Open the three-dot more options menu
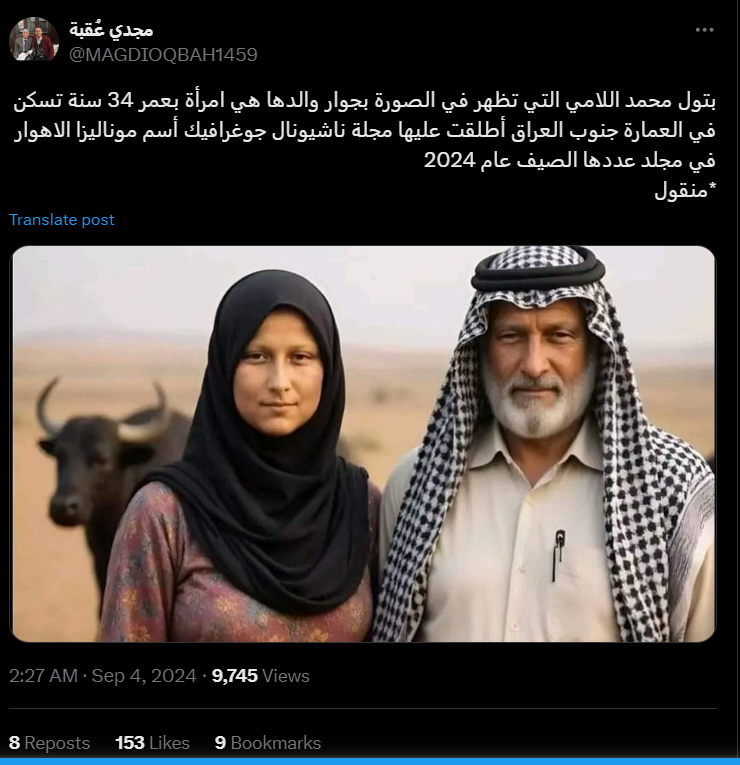740x765 pixels. [x=704, y=30]
